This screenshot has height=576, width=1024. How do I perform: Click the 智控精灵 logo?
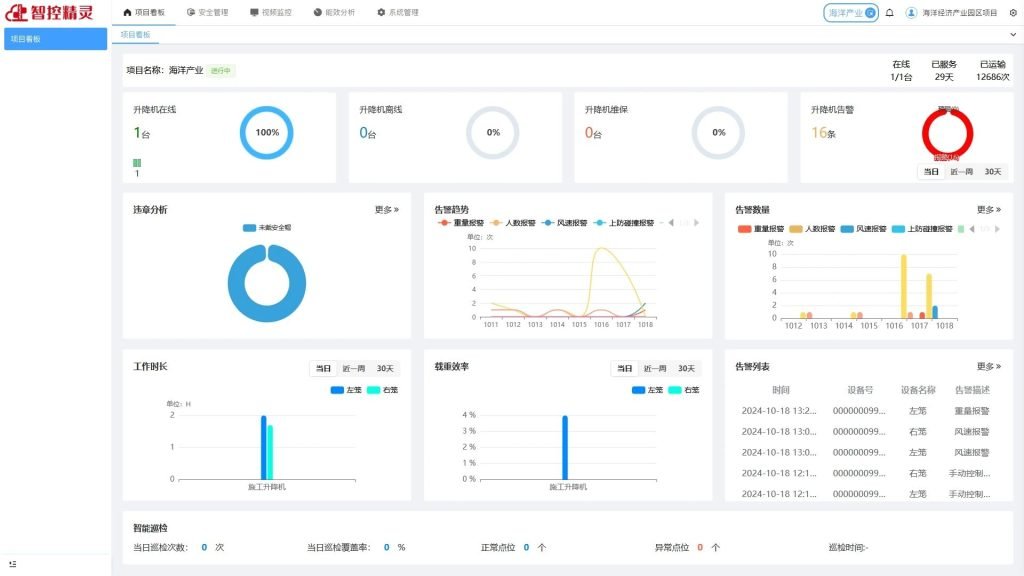pos(50,13)
